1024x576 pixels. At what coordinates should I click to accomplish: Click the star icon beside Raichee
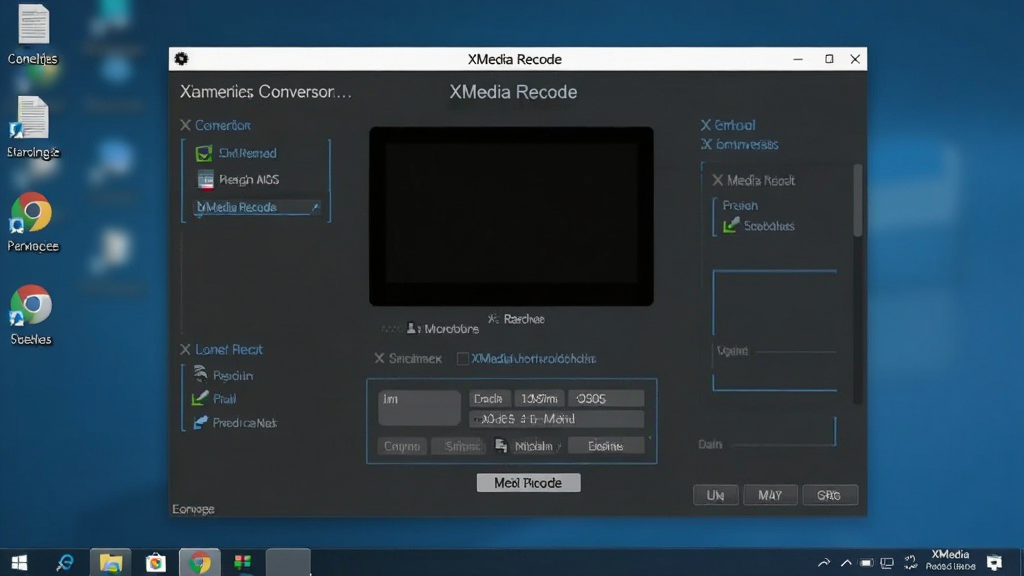493,319
